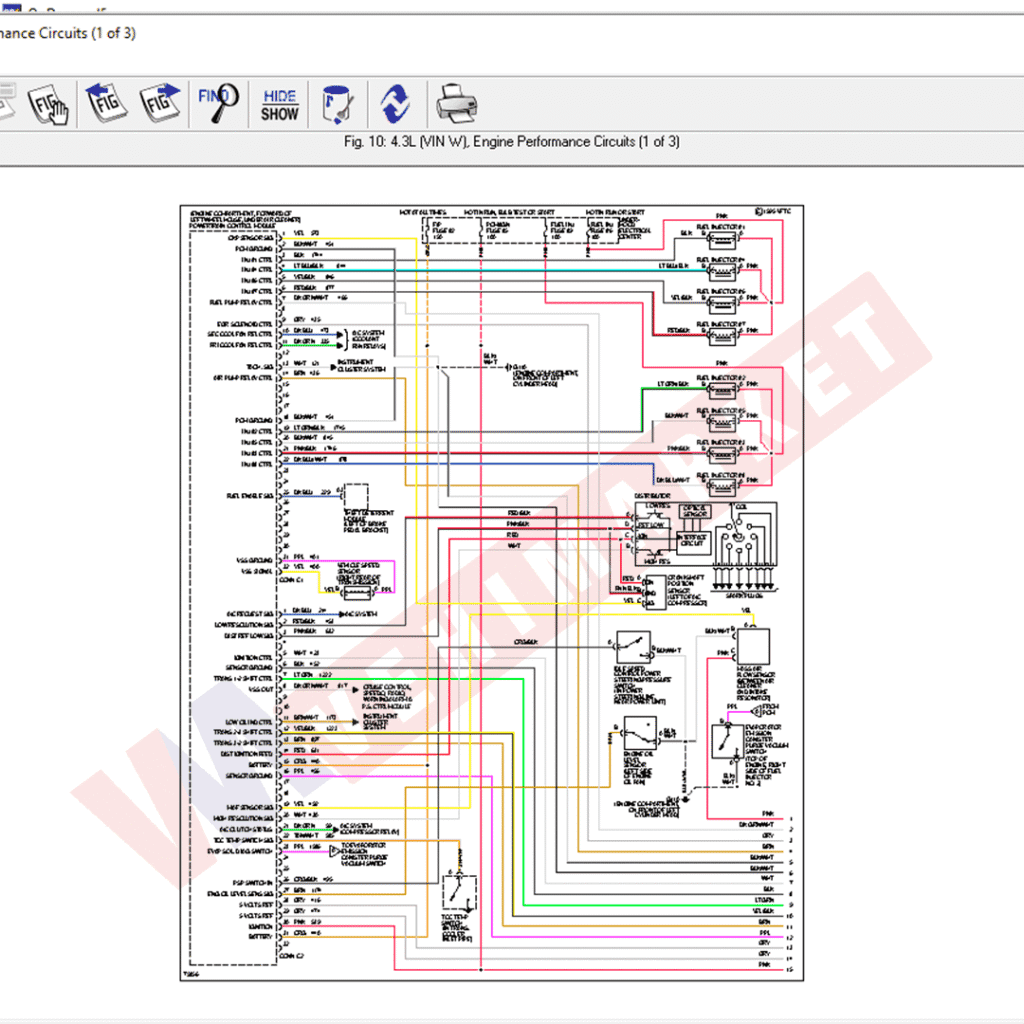Advance to the next figure

pyautogui.click(x=160, y=103)
